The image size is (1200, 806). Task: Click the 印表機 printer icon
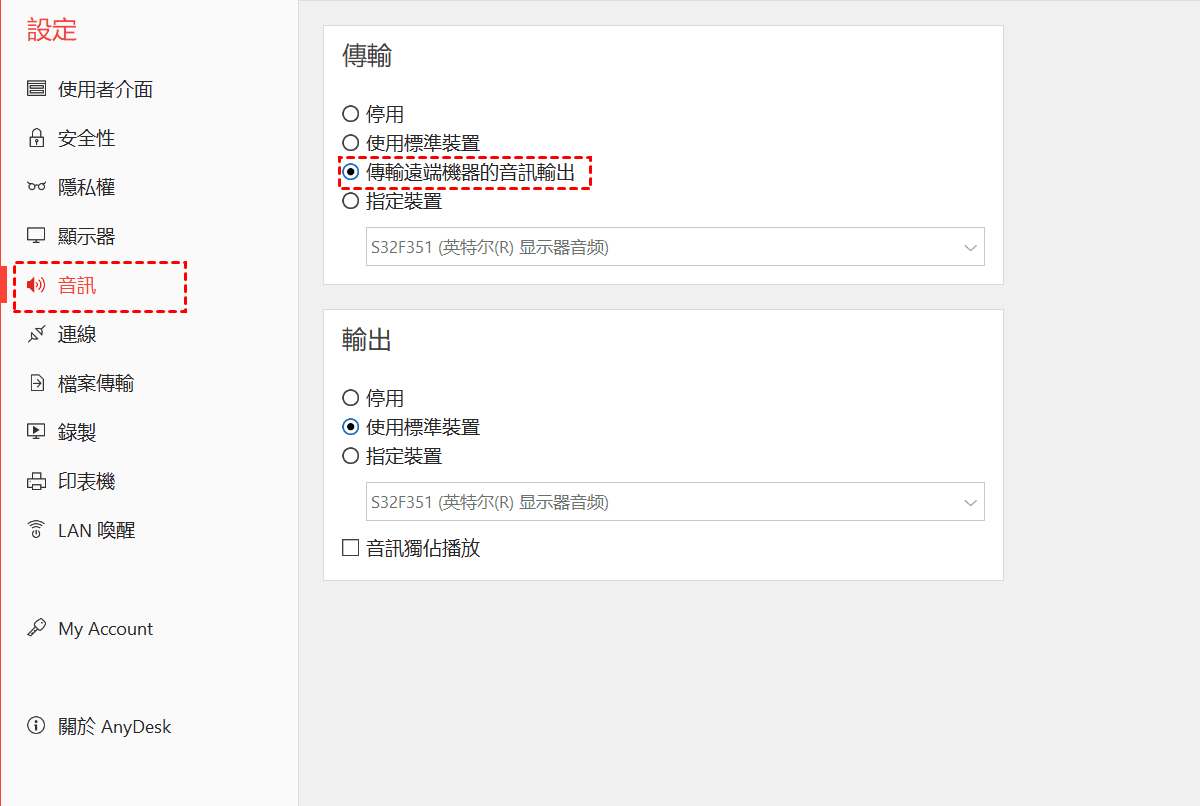[37, 481]
